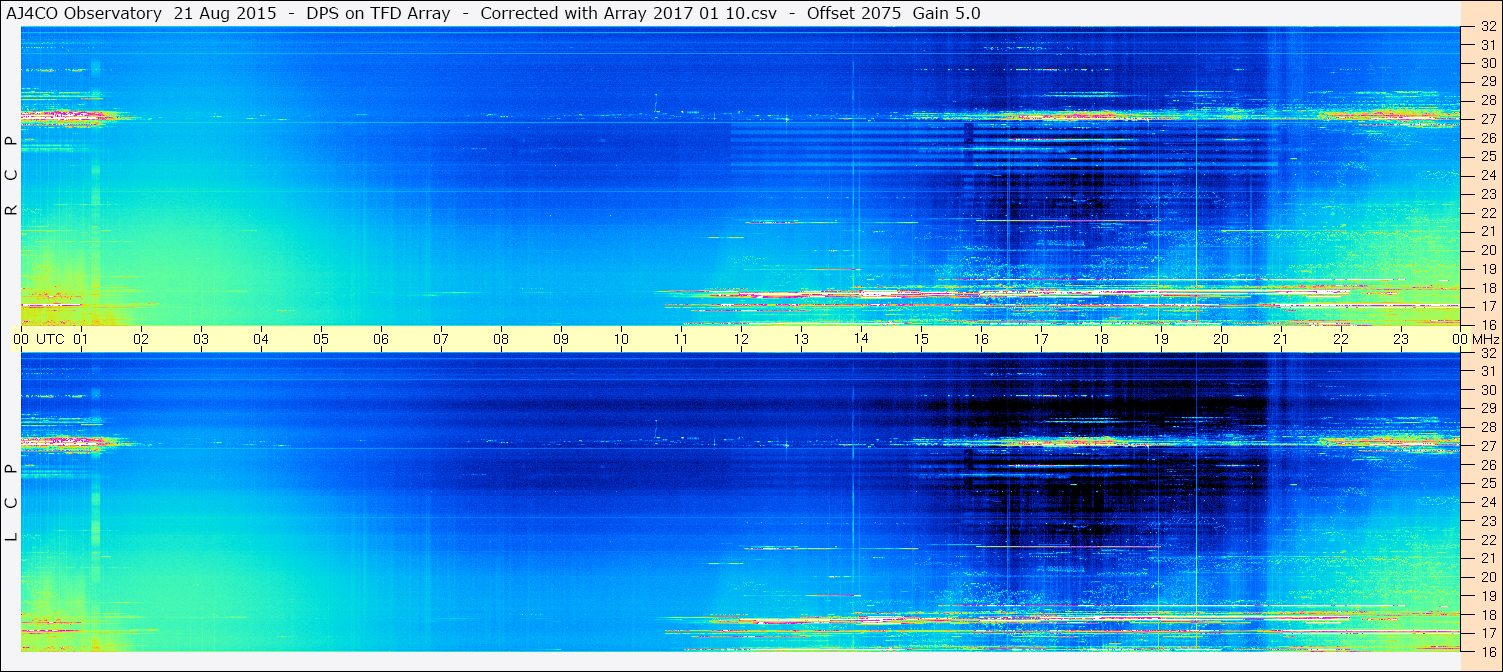Select the 04 hour mark on time axis
Viewport: 1503px width, 672px height.
click(261, 339)
